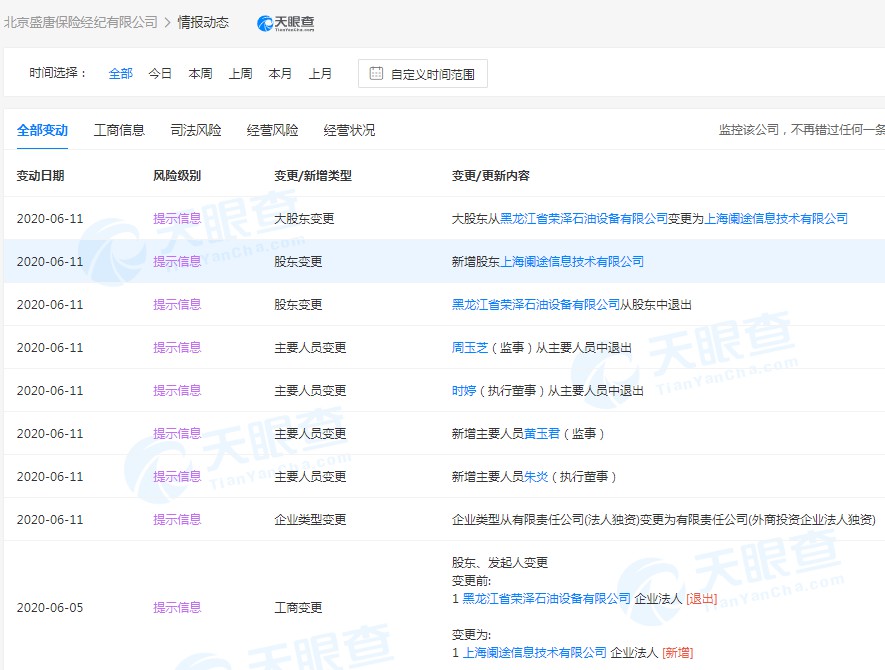Viewport: 885px width, 670px height.
Task: Open 司法风险 tab
Action: (196, 130)
